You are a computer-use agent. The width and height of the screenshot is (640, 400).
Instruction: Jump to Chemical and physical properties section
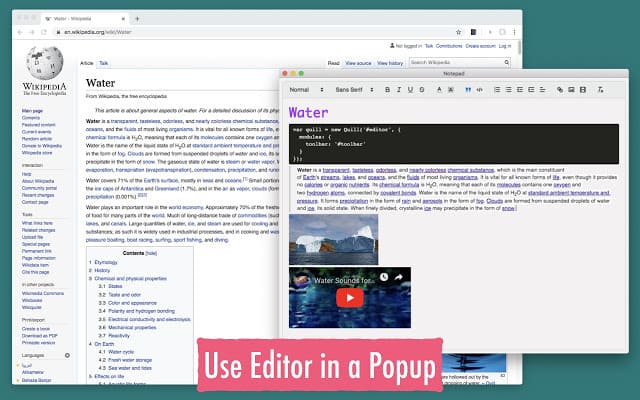tap(131, 279)
